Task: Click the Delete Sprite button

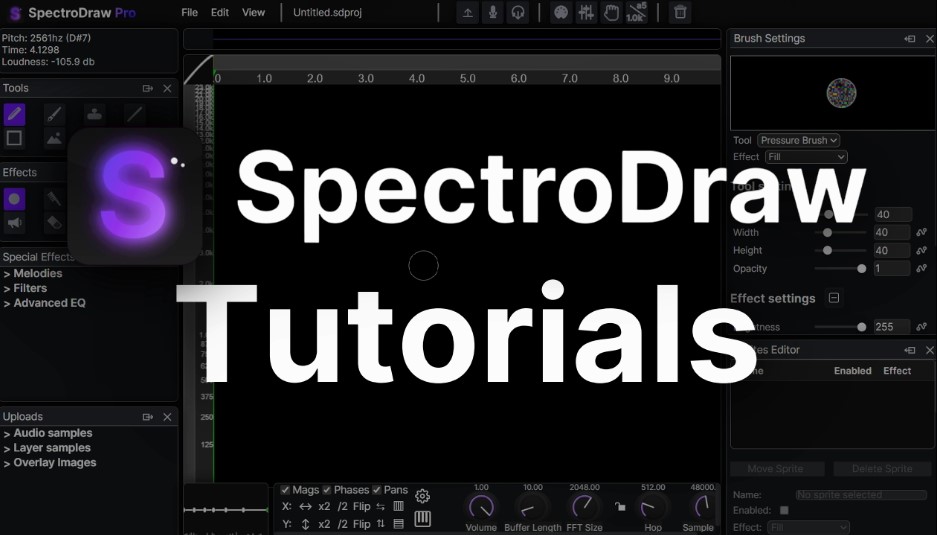Action: (x=882, y=469)
